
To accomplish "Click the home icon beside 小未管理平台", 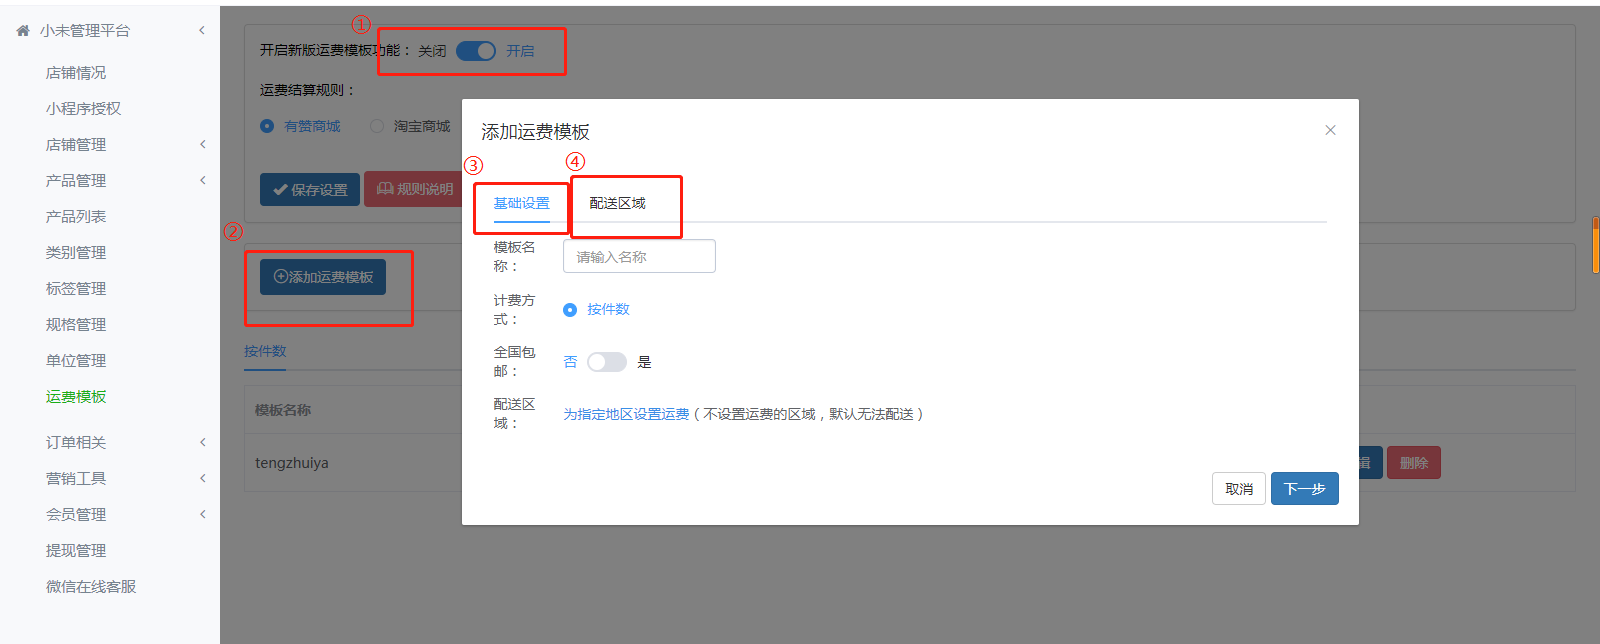I will coord(23,31).
